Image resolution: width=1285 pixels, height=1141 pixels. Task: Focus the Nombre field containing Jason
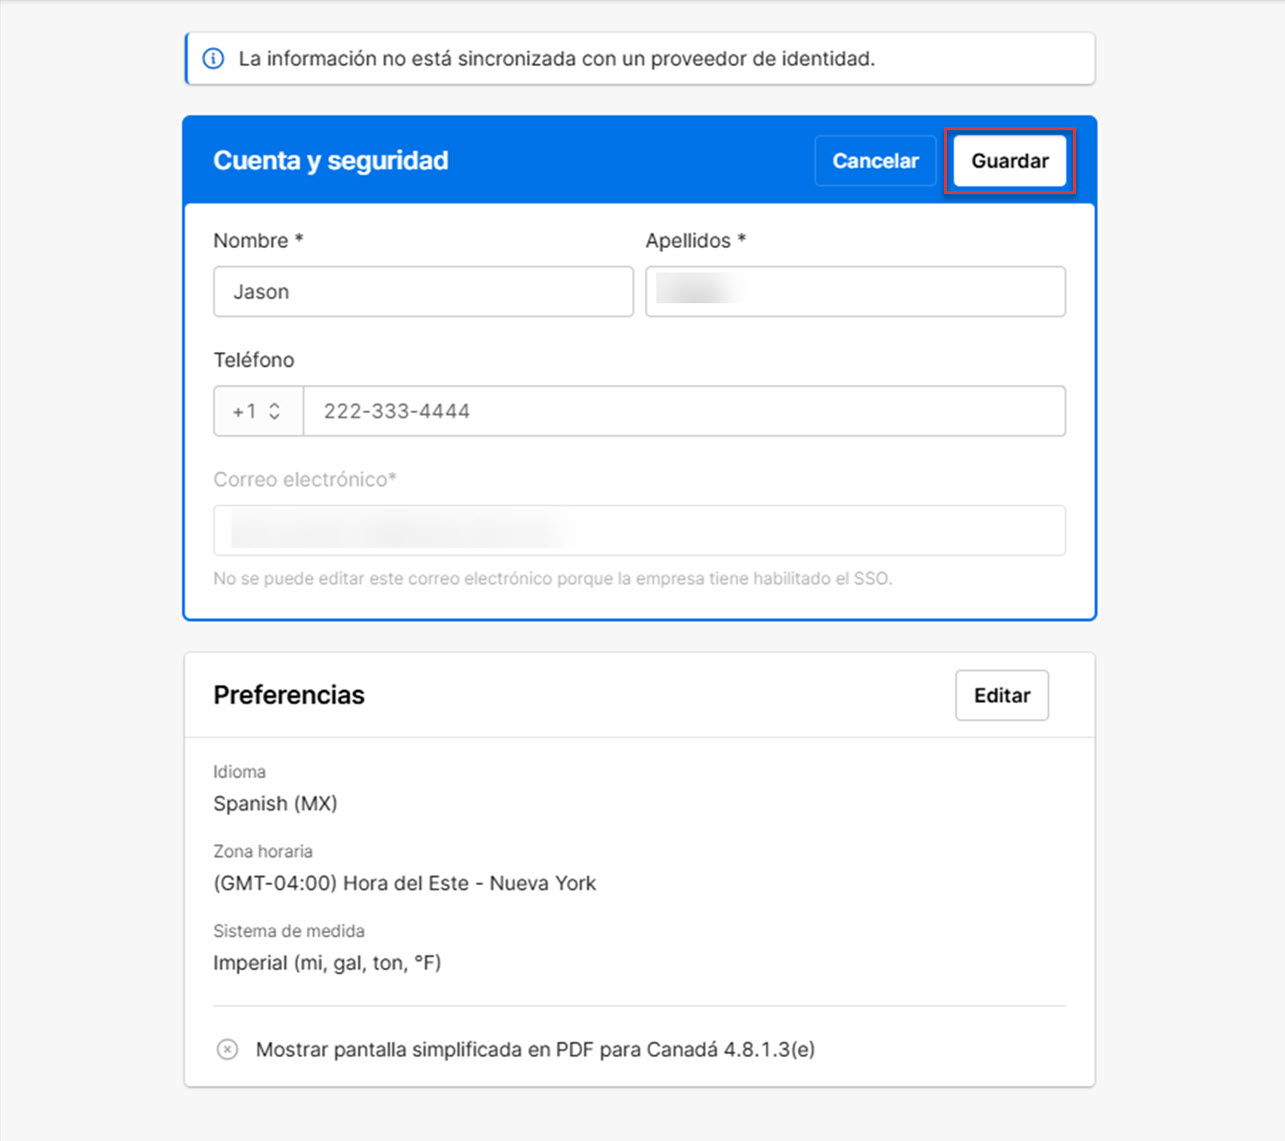(423, 292)
